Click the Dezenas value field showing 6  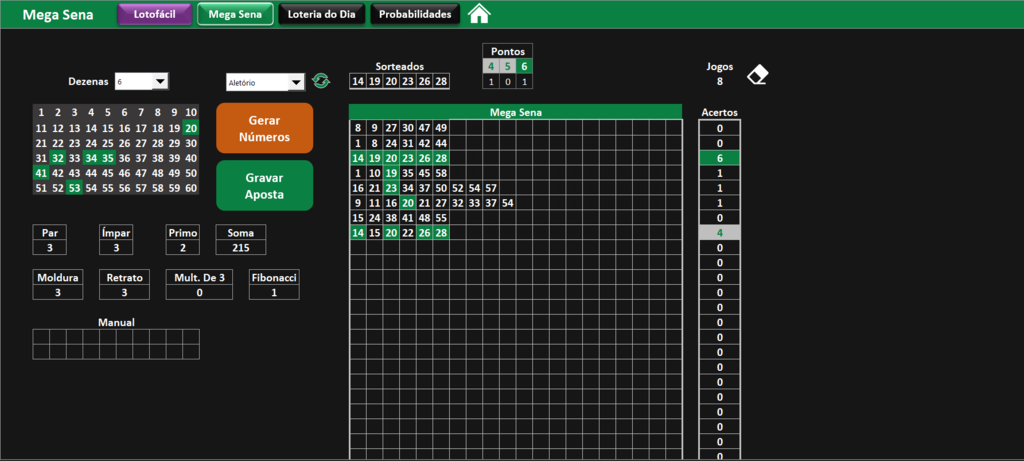[134, 82]
